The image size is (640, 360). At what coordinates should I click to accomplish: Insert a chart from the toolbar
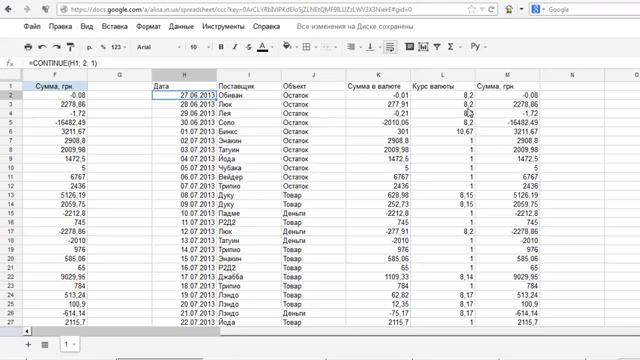click(x=423, y=47)
